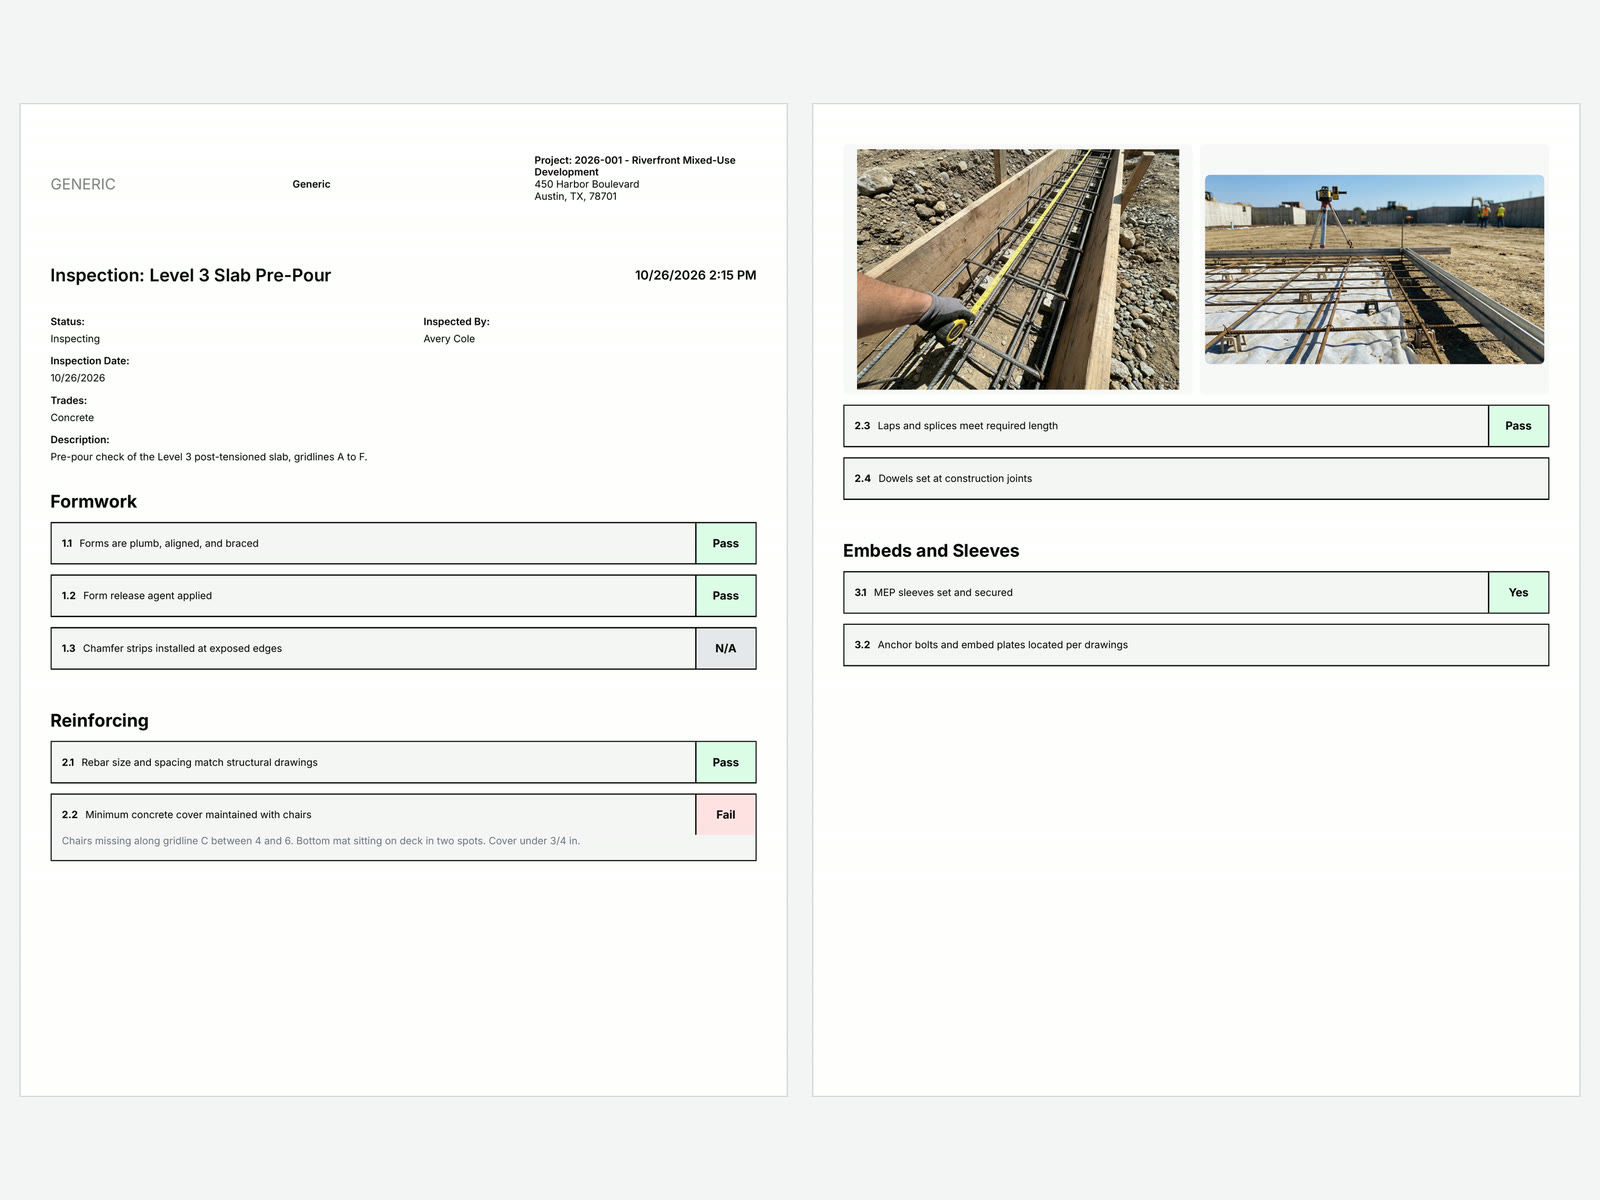Click the bold 'Generic' company name
Image resolution: width=1600 pixels, height=1200 pixels.
point(311,184)
